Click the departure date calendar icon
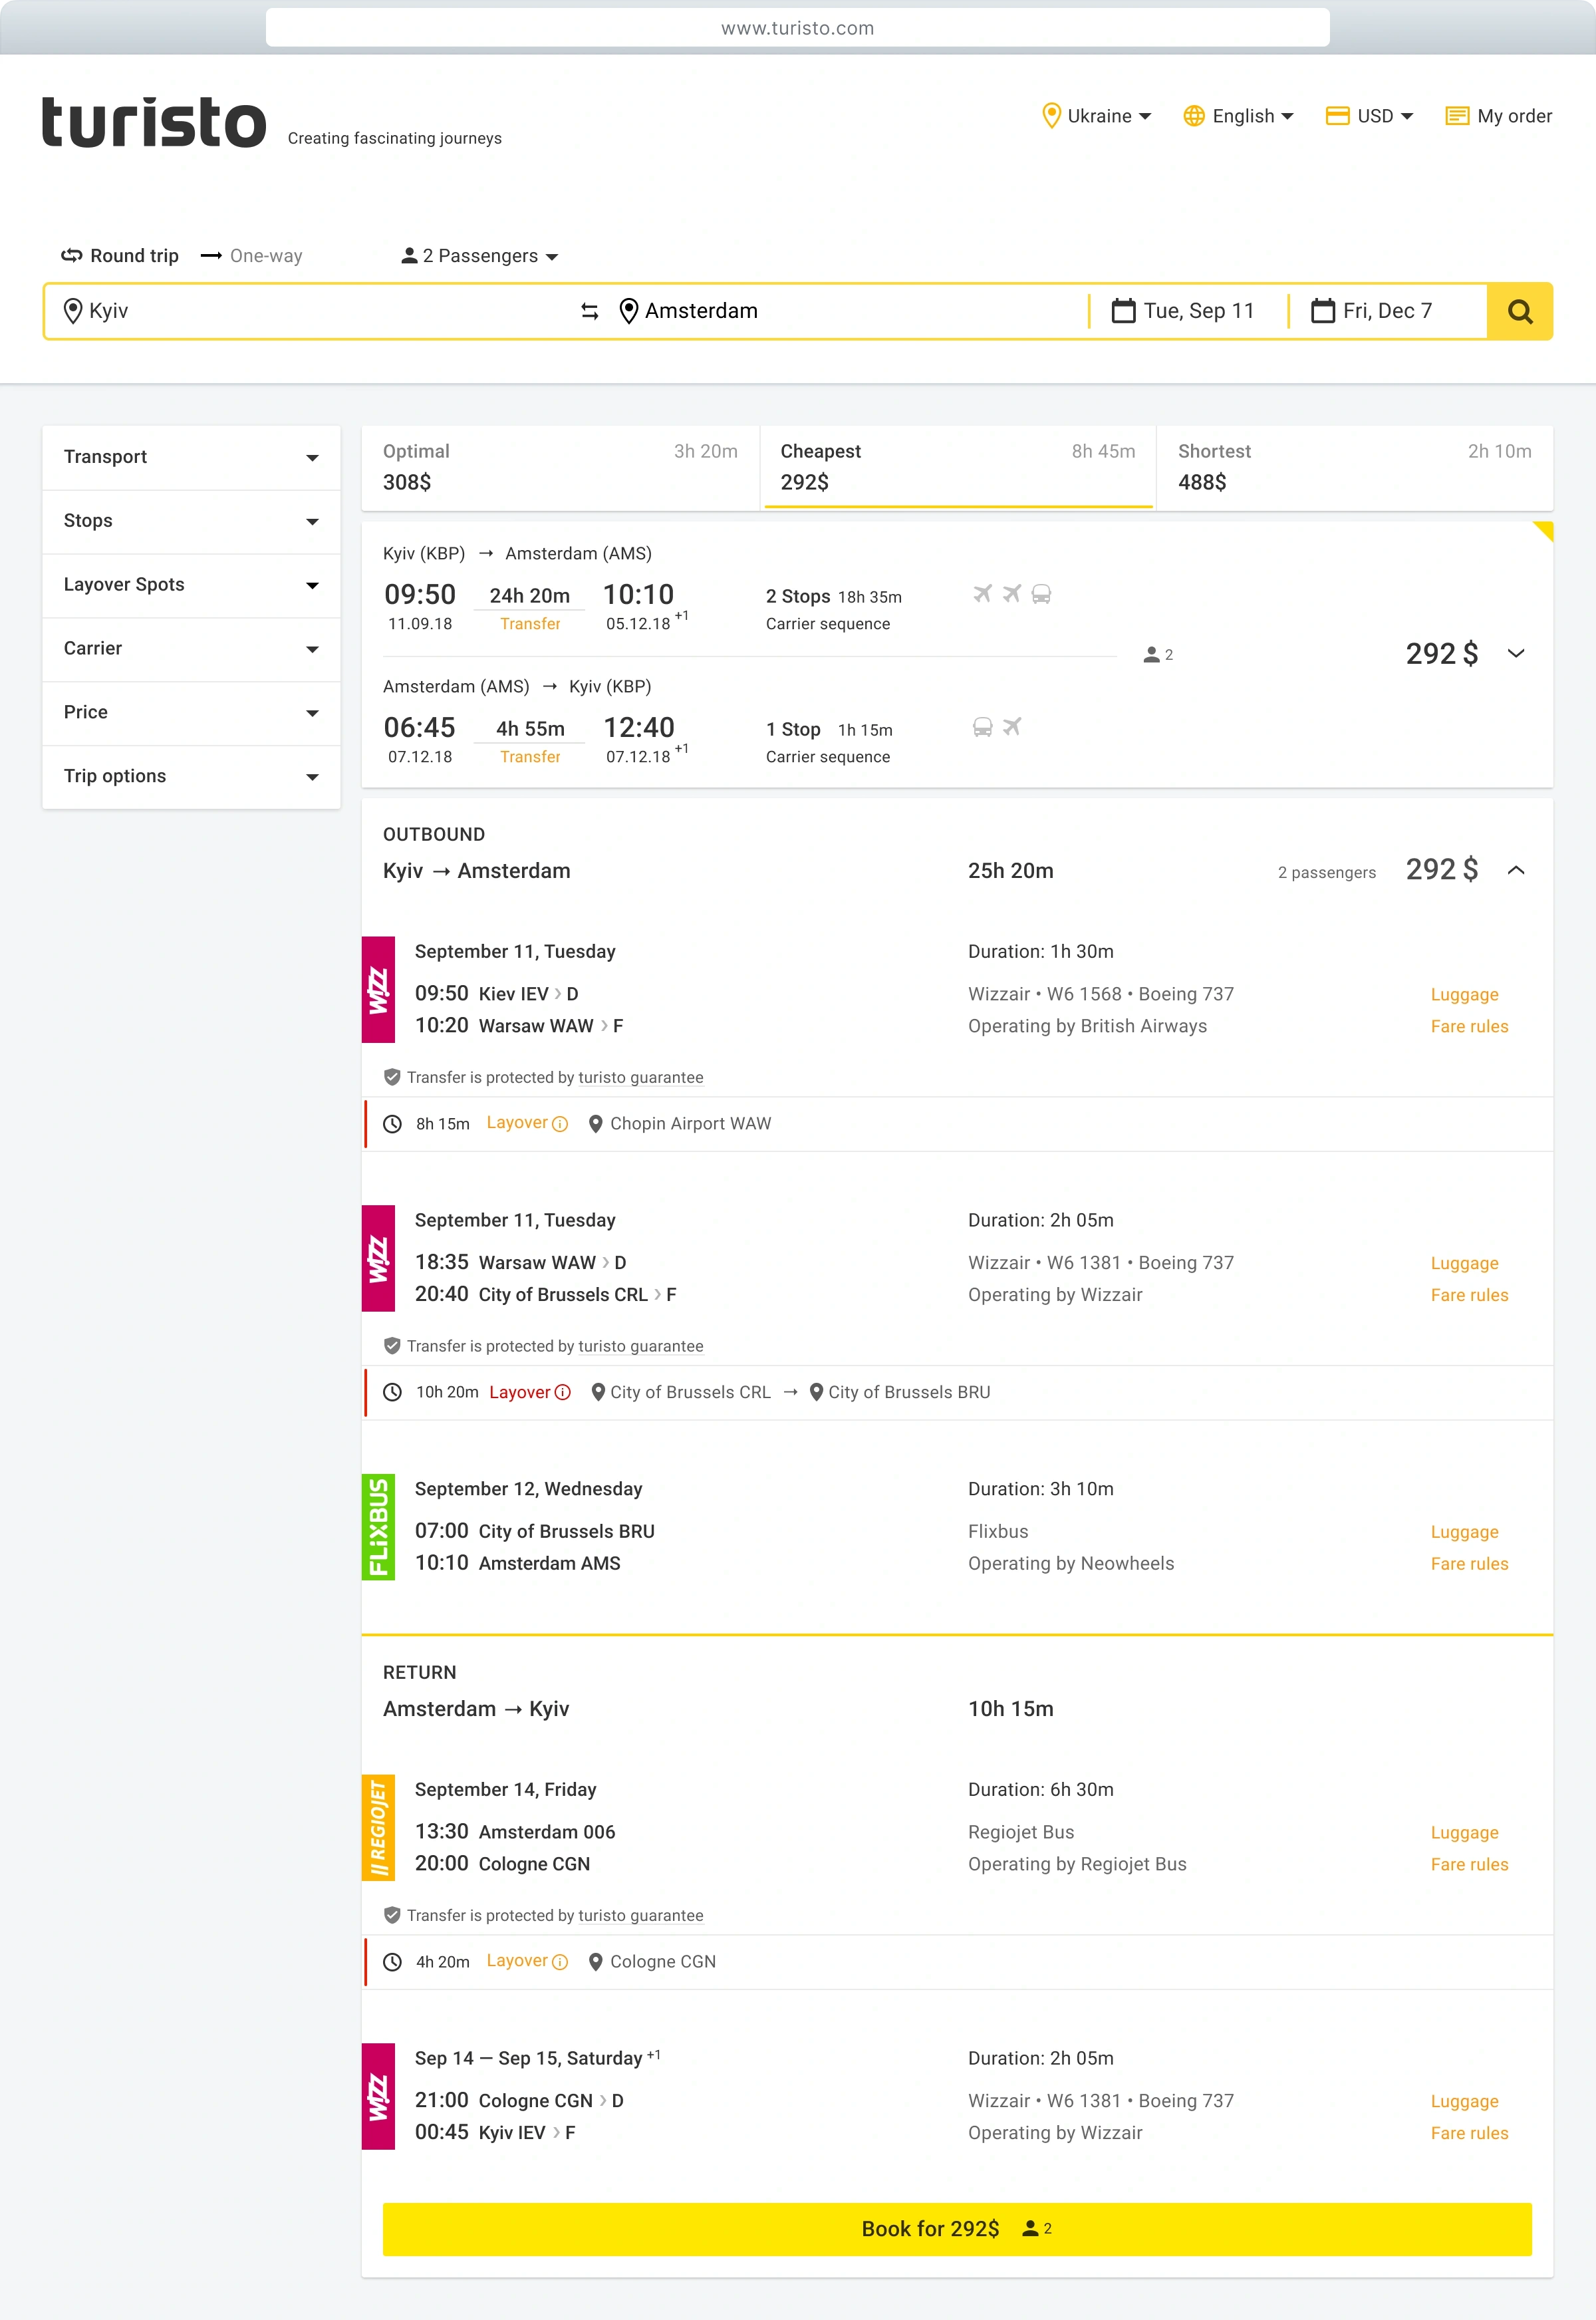Screen dimensions: 1596x2320 pyautogui.click(x=1123, y=311)
